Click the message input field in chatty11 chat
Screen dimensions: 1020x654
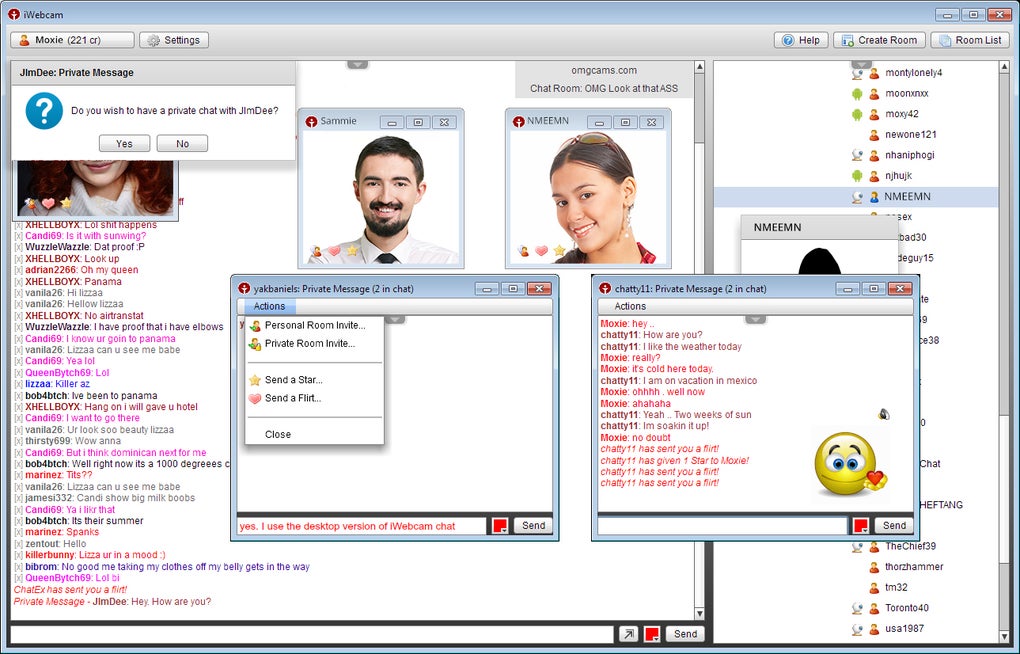pyautogui.click(x=722, y=526)
